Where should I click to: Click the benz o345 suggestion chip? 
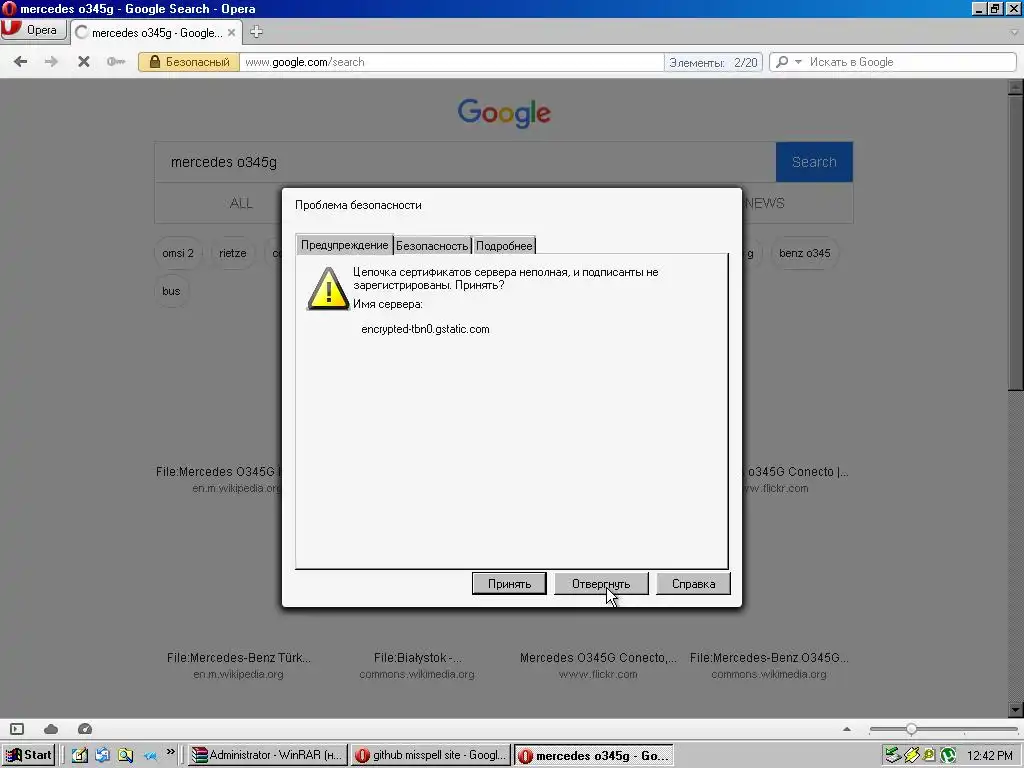(805, 253)
